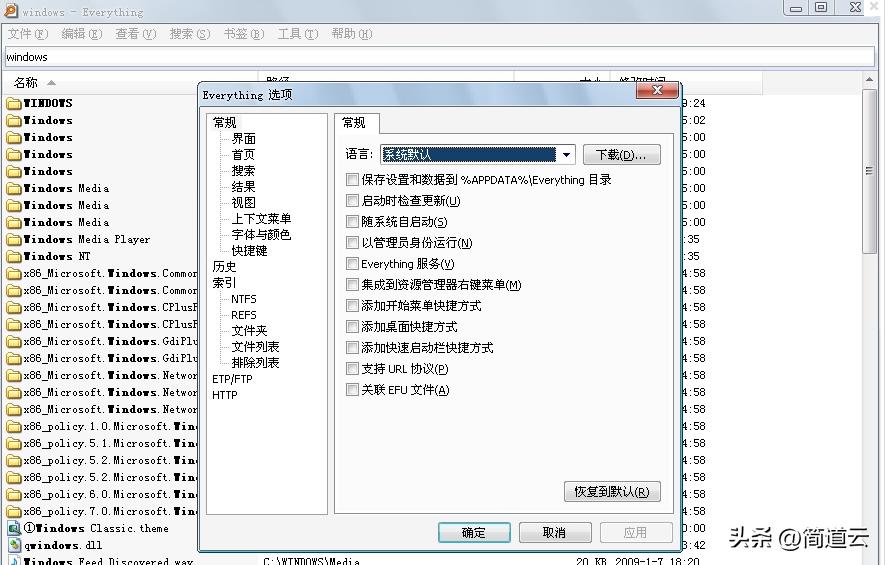Click the 应用 button

636,532
